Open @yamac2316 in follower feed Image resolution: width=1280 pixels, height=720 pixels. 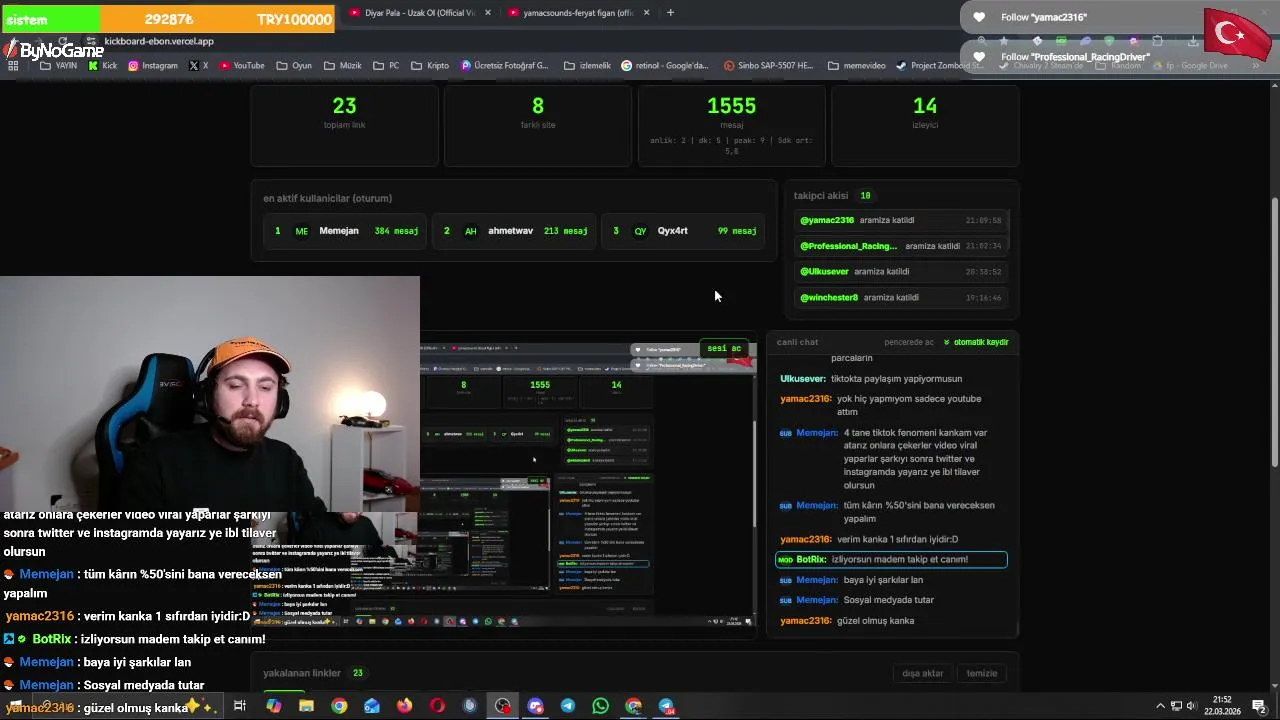click(x=900, y=220)
